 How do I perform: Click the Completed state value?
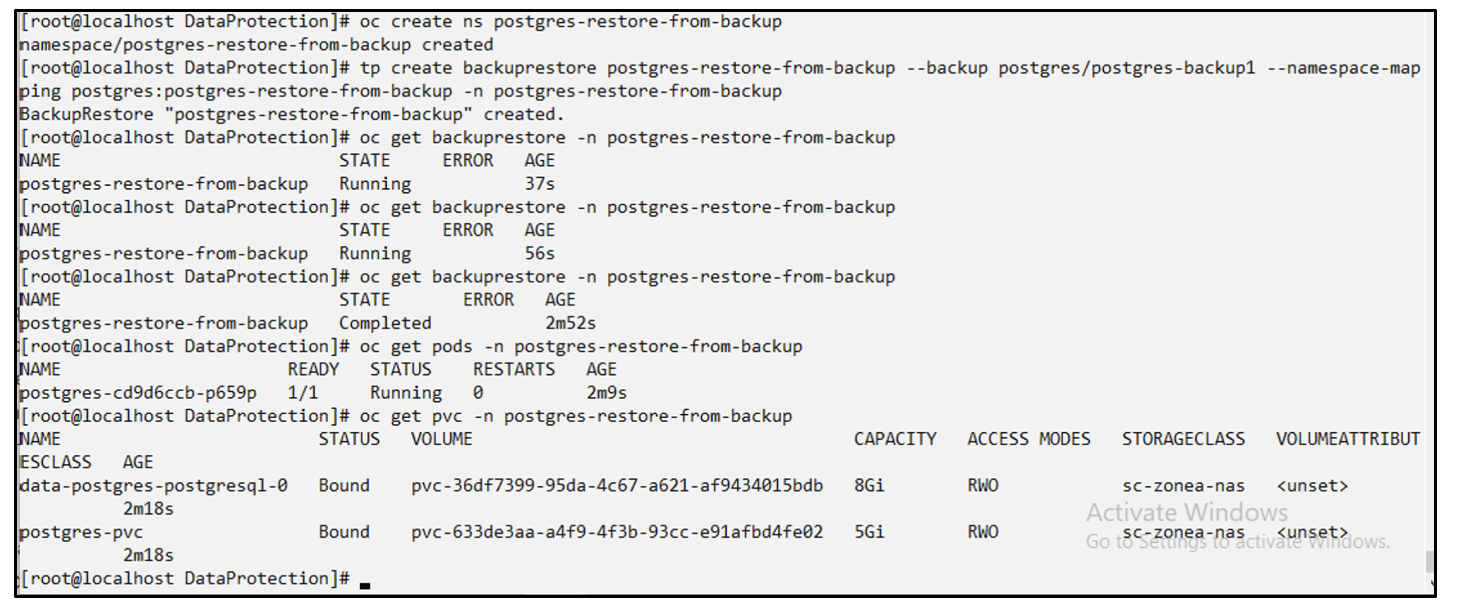point(385,323)
